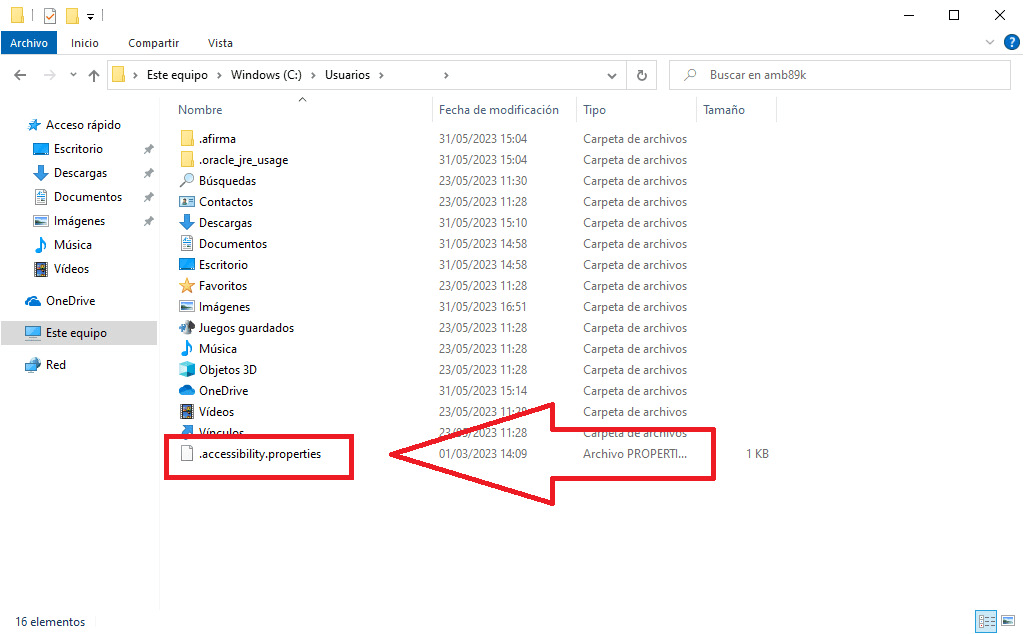The width and height of the screenshot is (1024, 634).
Task: Open the Help question mark icon
Action: pyautogui.click(x=1011, y=42)
